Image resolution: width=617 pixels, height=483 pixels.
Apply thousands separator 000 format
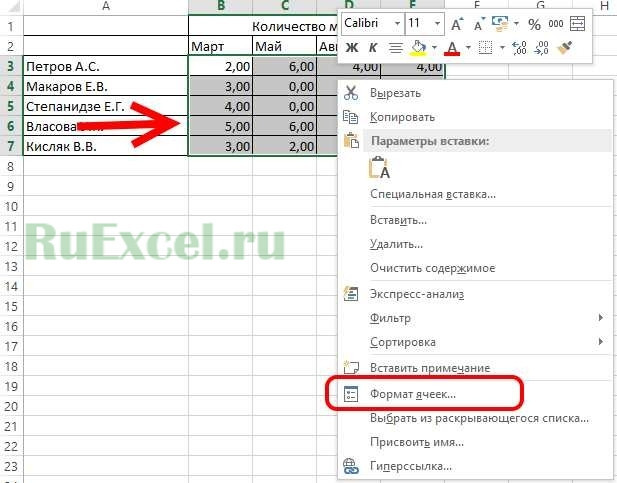tap(556, 24)
